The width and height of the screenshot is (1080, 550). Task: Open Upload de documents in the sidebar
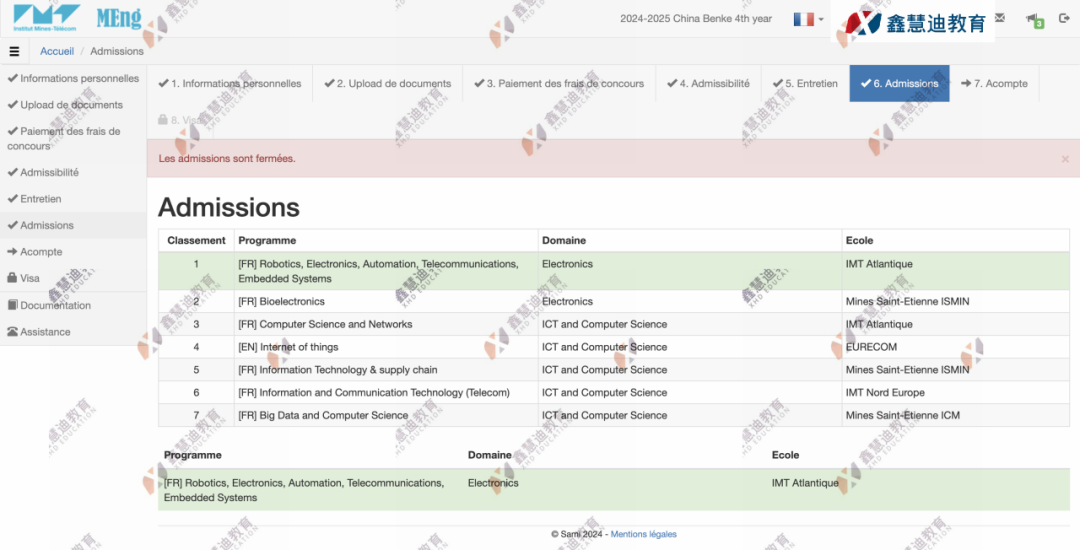click(73, 105)
